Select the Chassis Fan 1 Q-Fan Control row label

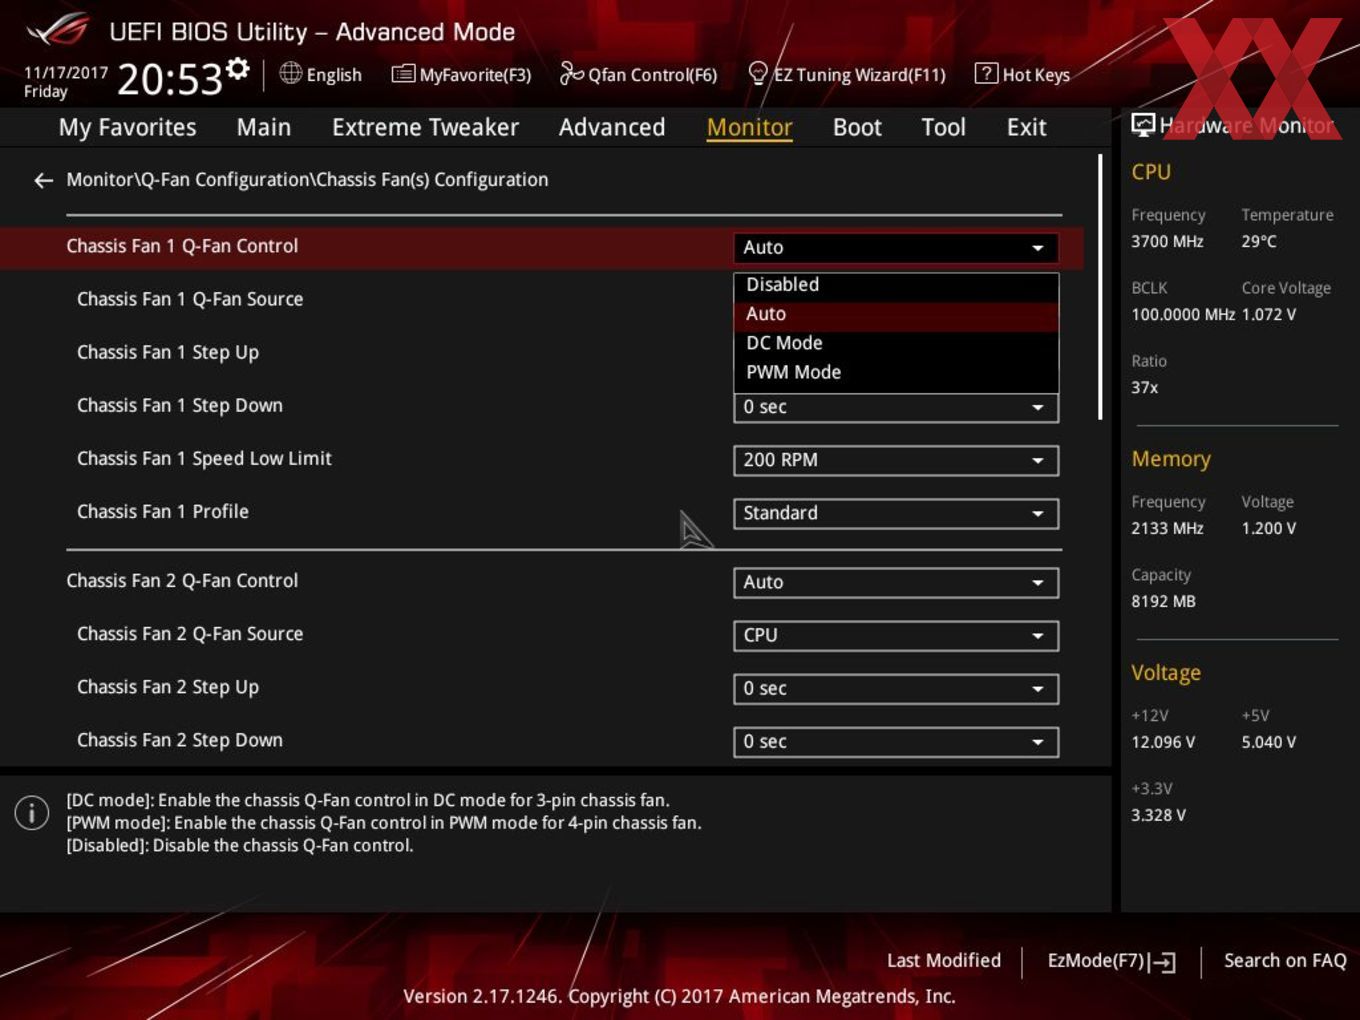click(x=182, y=246)
